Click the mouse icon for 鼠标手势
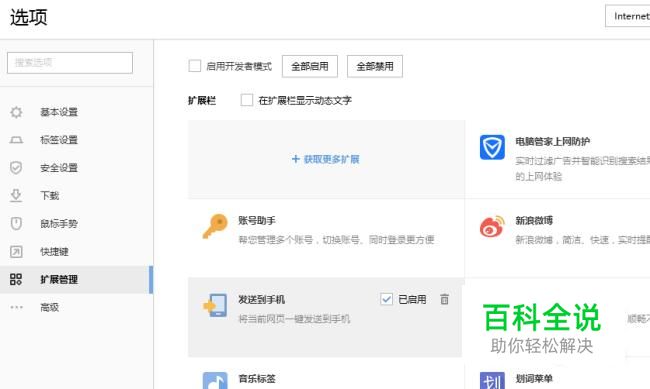This screenshot has width=650, height=389. [x=16, y=224]
